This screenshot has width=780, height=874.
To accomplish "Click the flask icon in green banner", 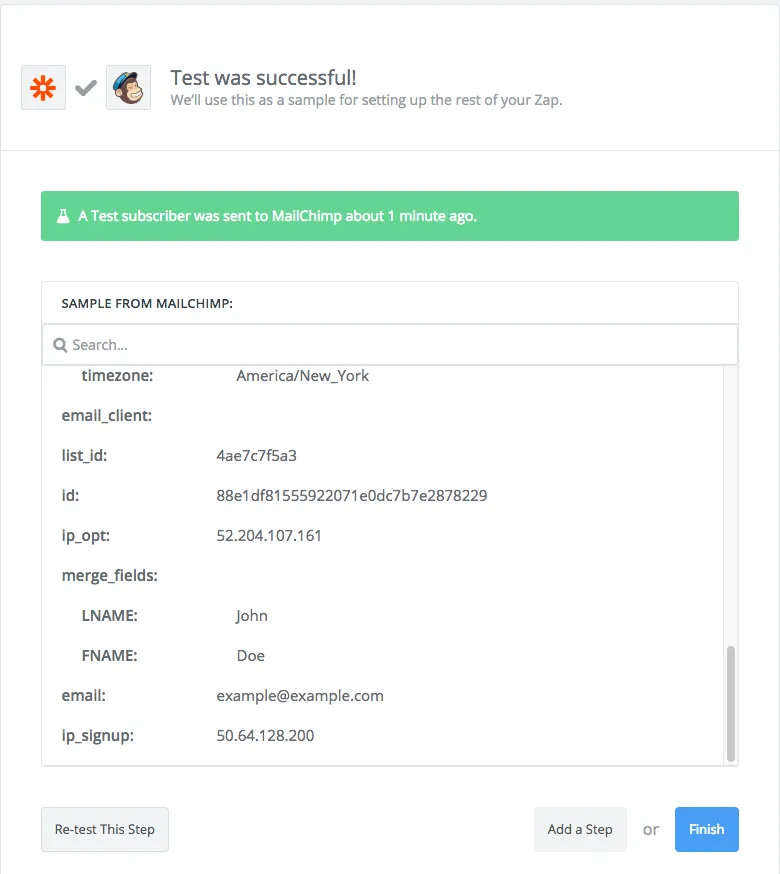I will coord(63,216).
